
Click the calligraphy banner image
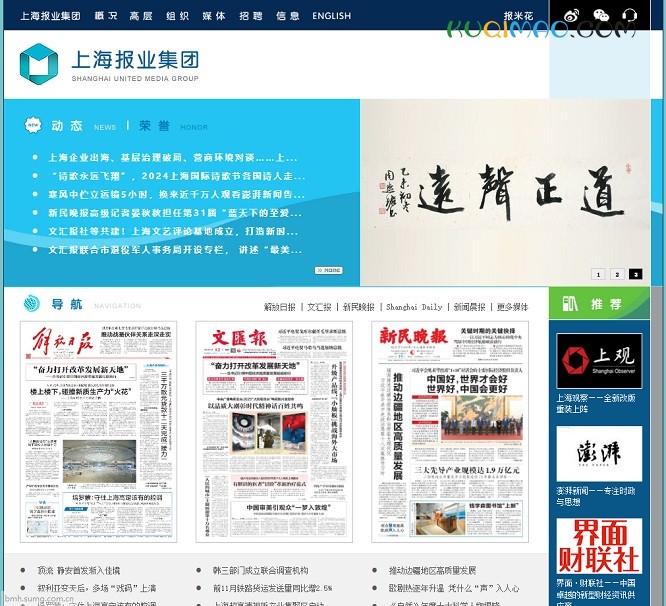505,192
